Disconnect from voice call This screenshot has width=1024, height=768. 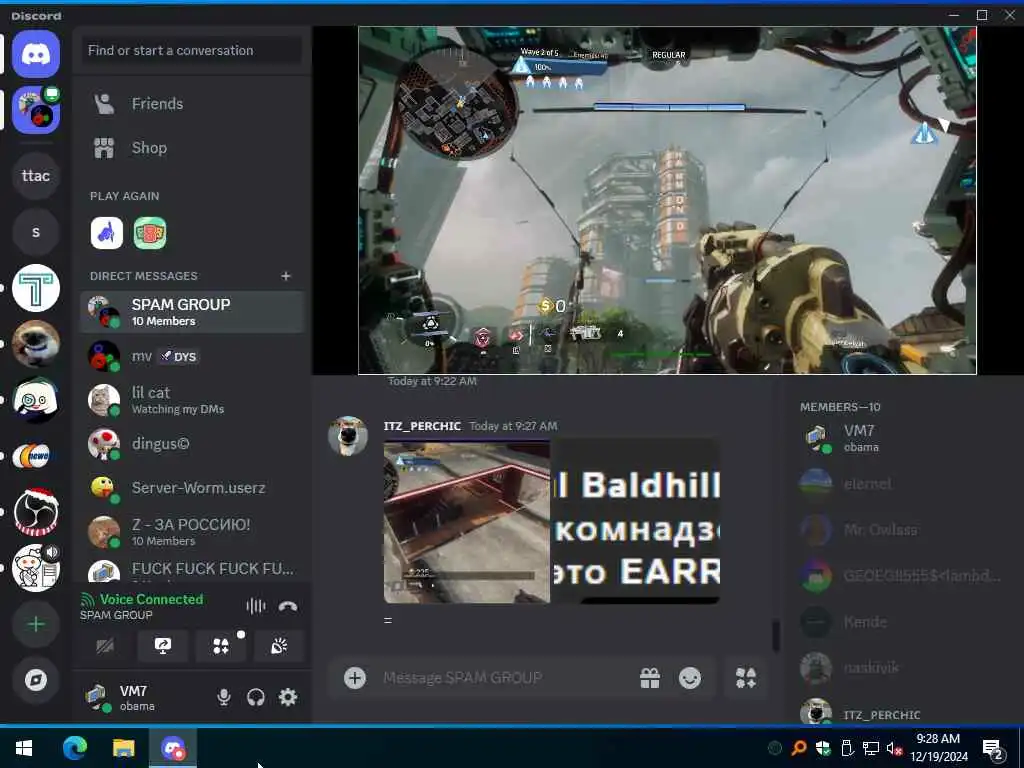point(288,607)
